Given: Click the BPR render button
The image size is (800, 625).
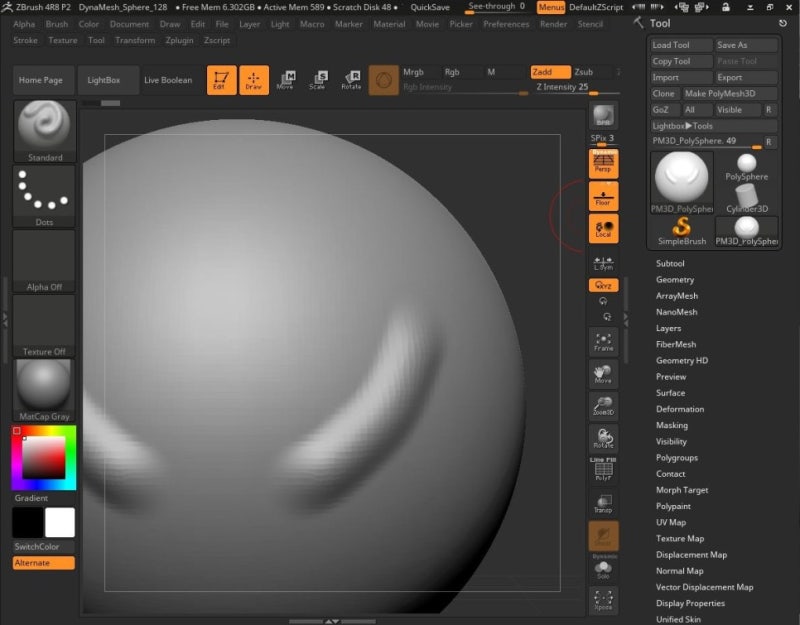Looking at the screenshot, I should click(x=604, y=116).
